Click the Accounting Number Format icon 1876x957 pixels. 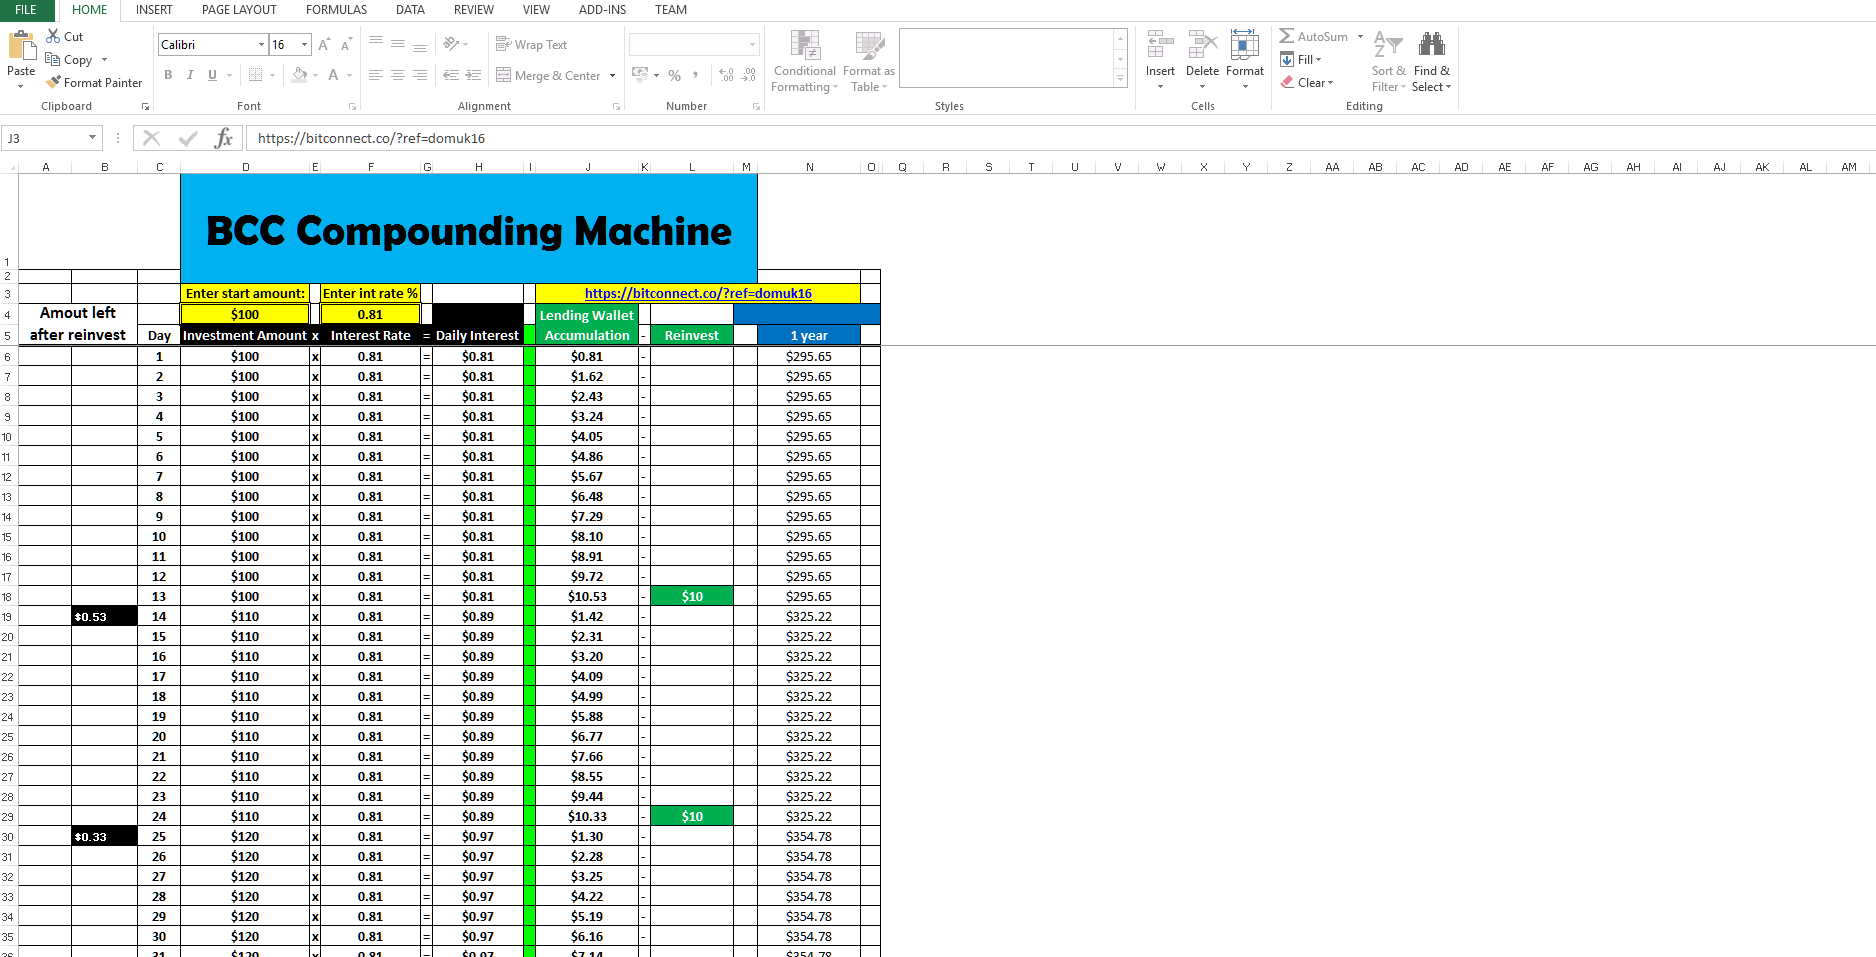pyautogui.click(x=640, y=75)
